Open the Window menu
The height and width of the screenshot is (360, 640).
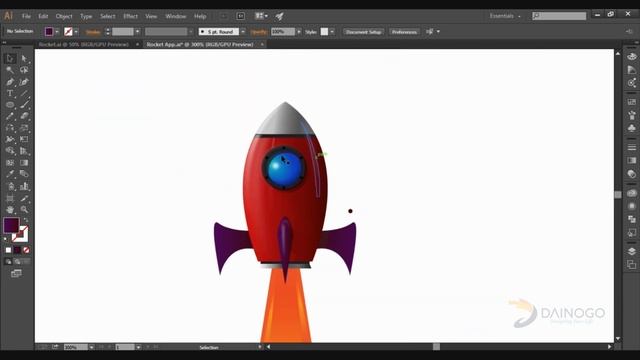coord(176,16)
